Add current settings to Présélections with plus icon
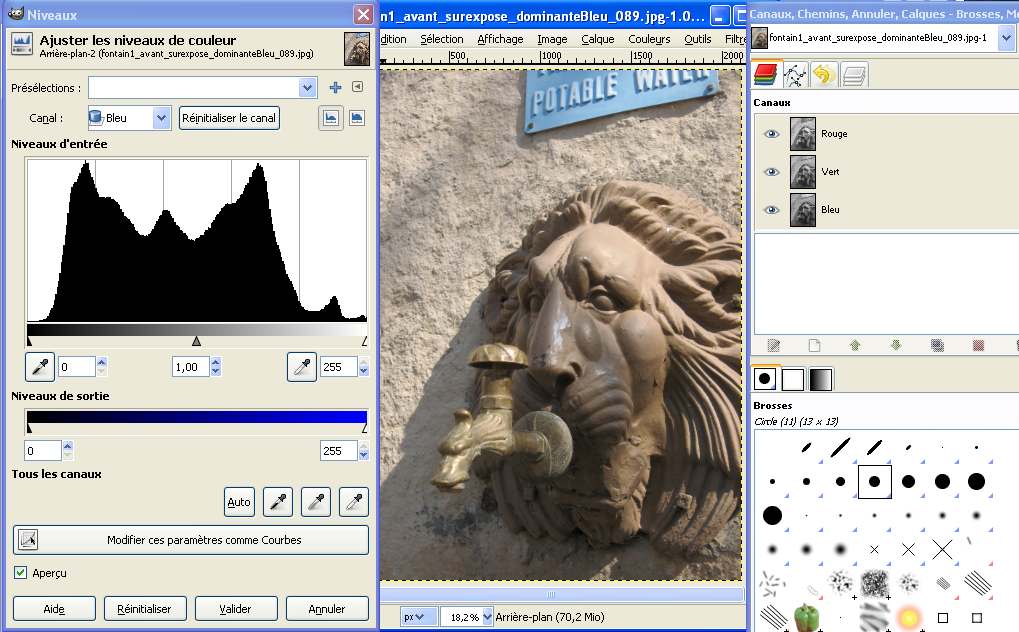The width and height of the screenshot is (1019, 632). point(335,87)
